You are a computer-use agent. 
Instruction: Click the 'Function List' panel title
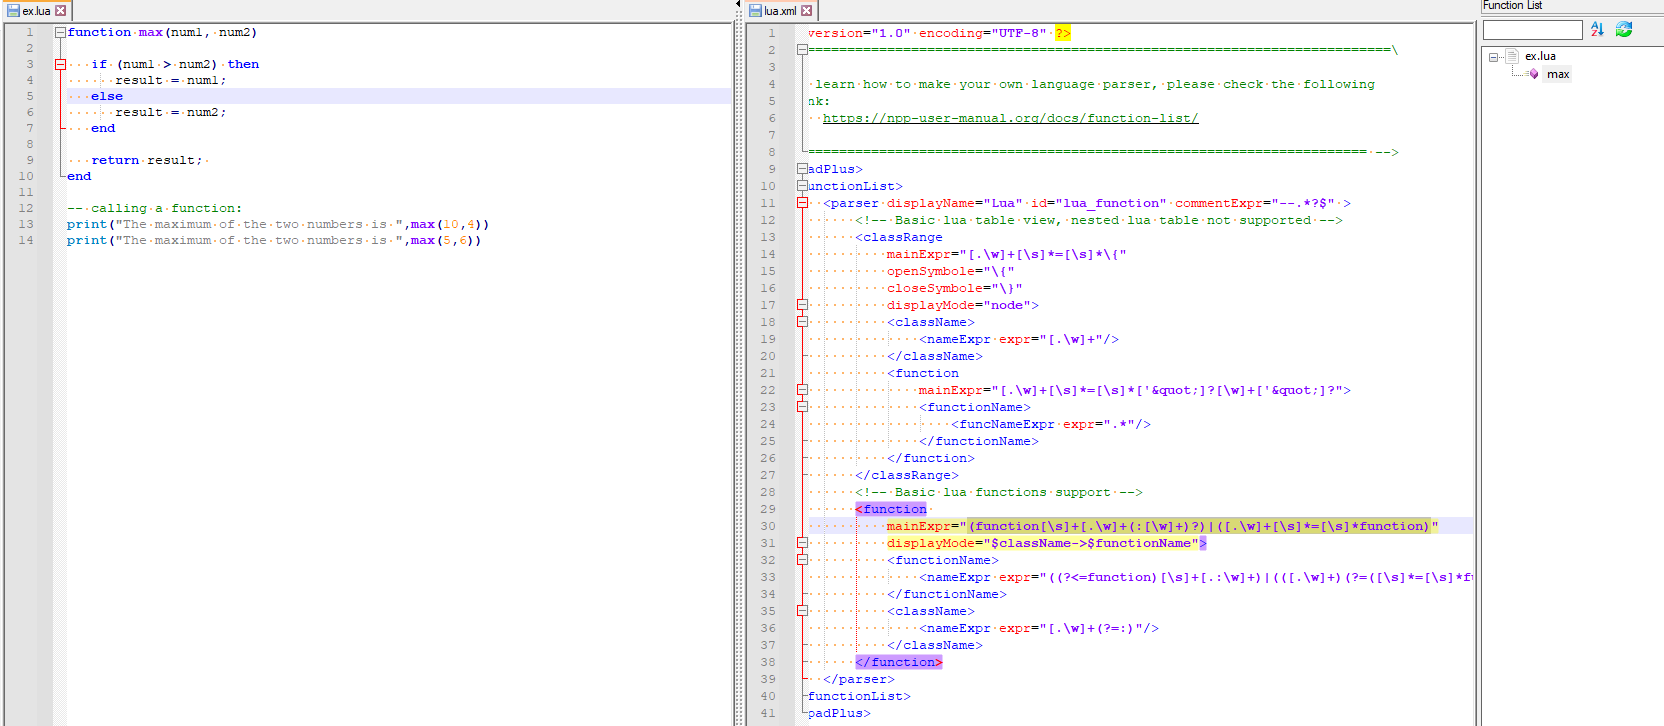pos(1512,6)
